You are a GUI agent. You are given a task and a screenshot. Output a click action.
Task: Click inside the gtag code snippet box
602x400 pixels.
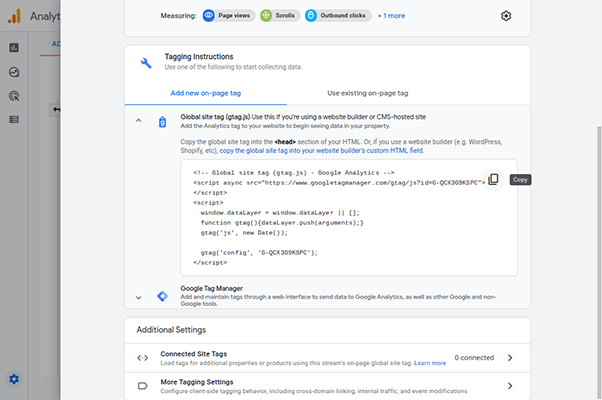point(349,218)
